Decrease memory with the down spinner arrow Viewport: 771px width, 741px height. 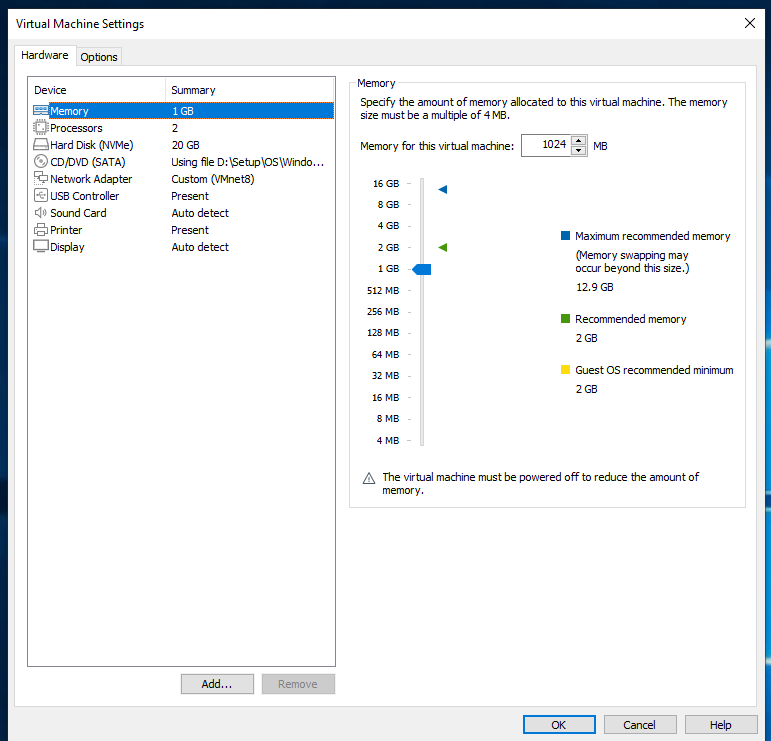coord(579,150)
